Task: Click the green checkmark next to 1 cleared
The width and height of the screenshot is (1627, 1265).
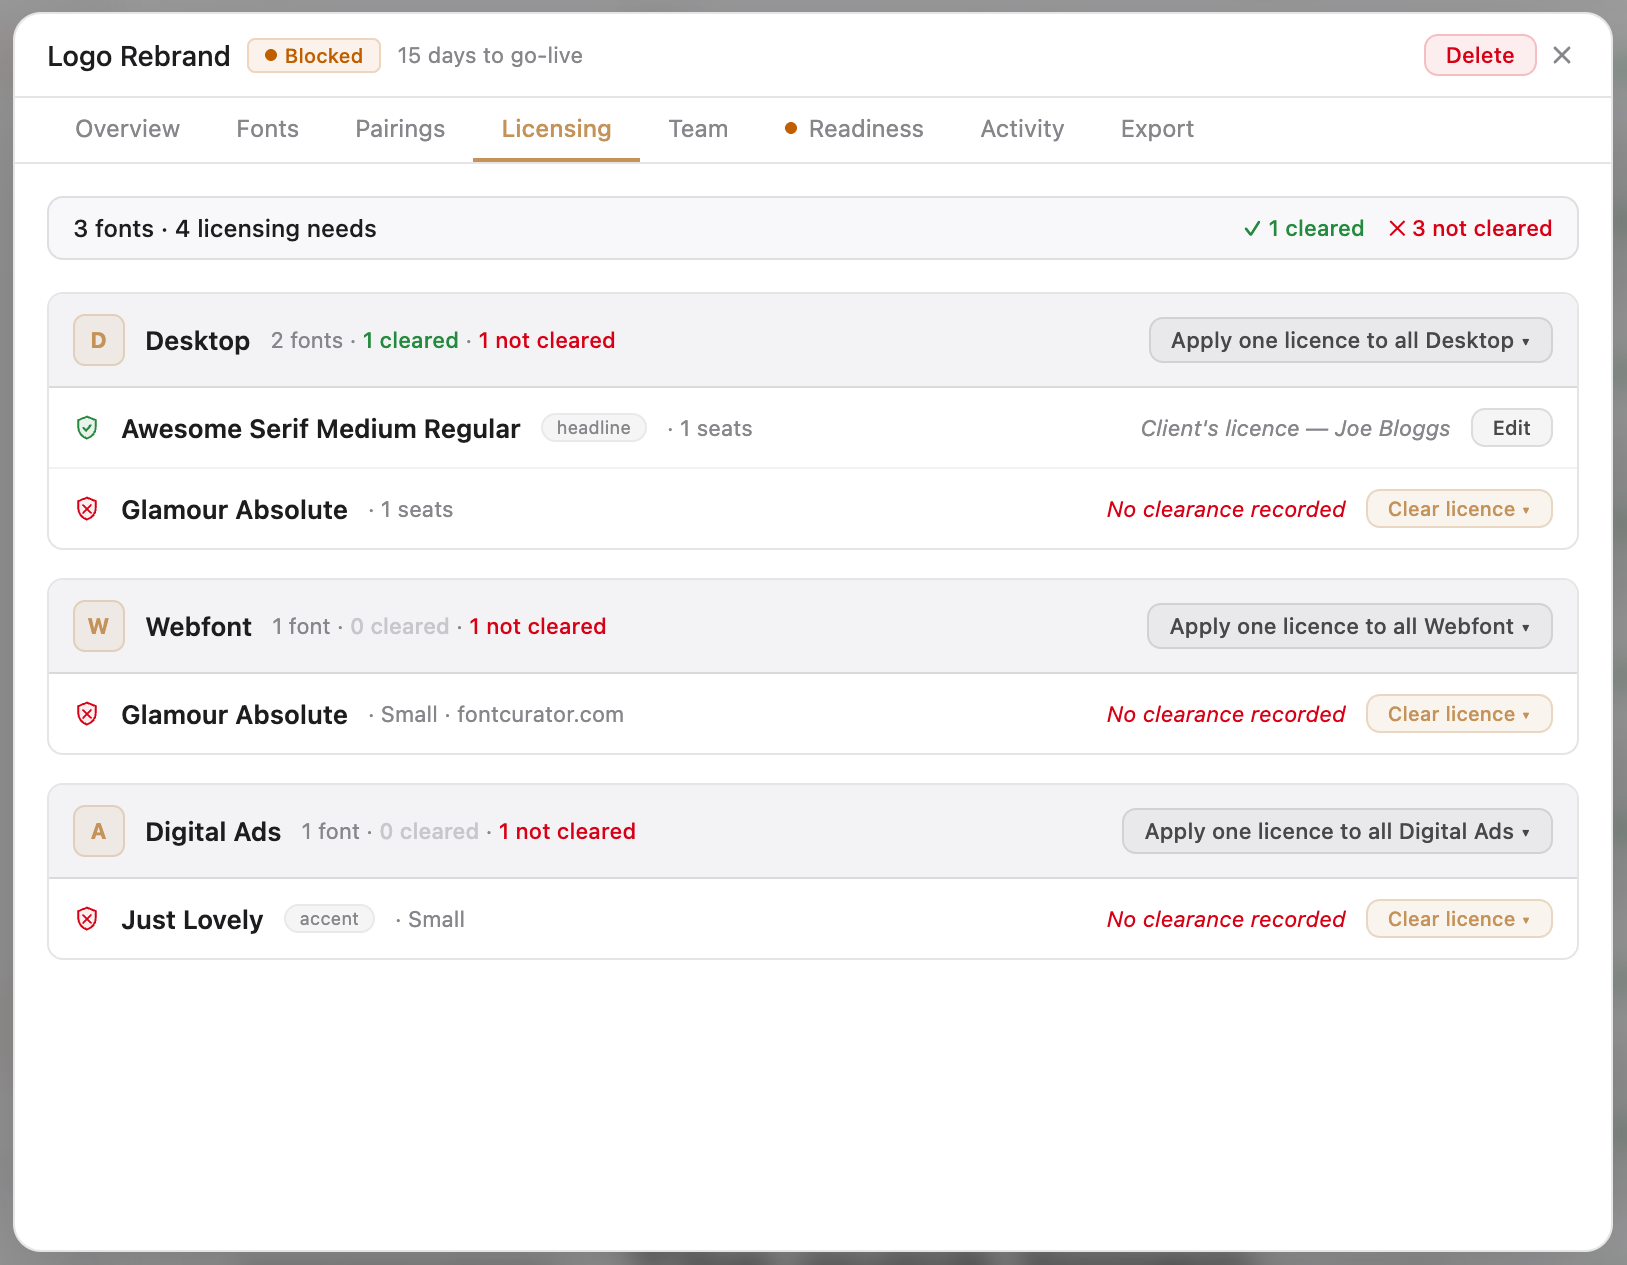Action: pos(1251,229)
